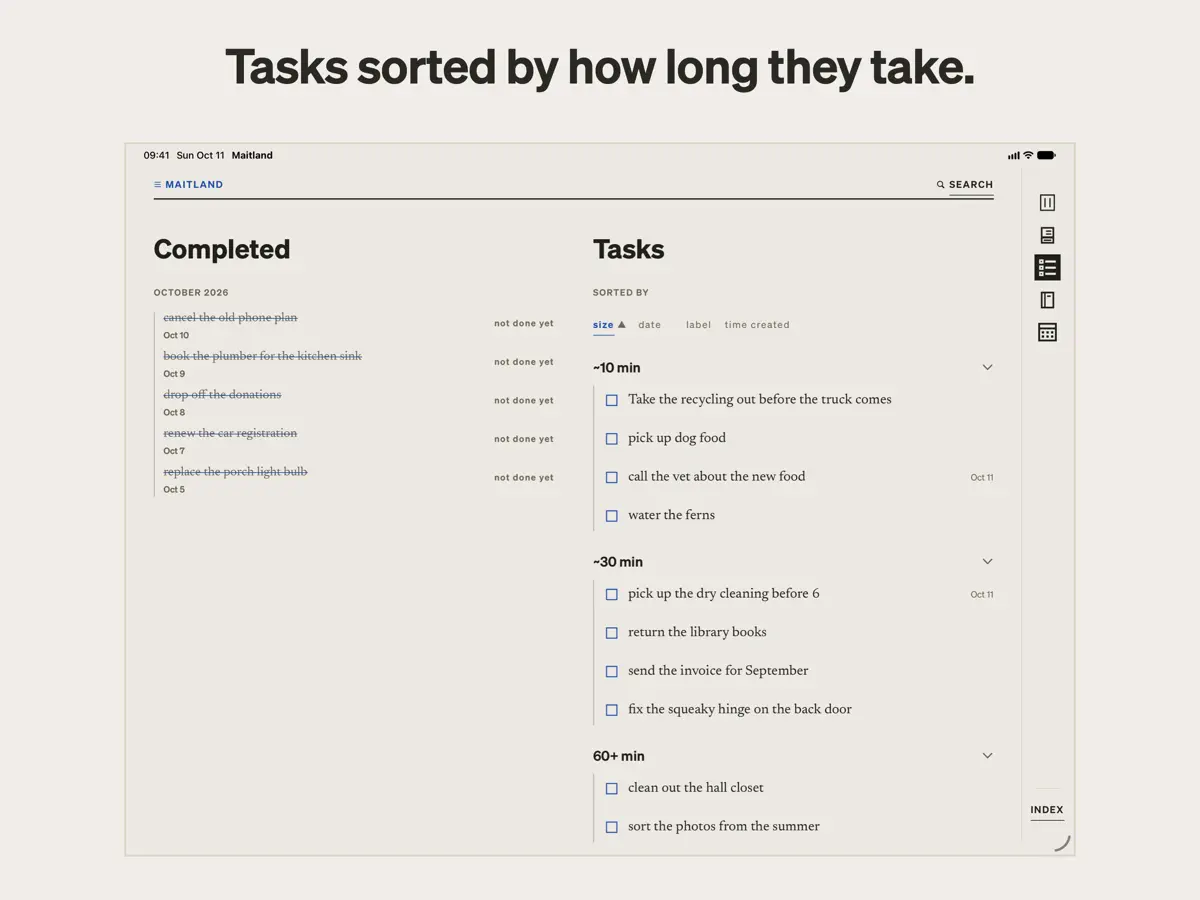The height and width of the screenshot is (900, 1200).
Task: Click the Oct 11 date on 'call the vet'
Action: tap(982, 478)
